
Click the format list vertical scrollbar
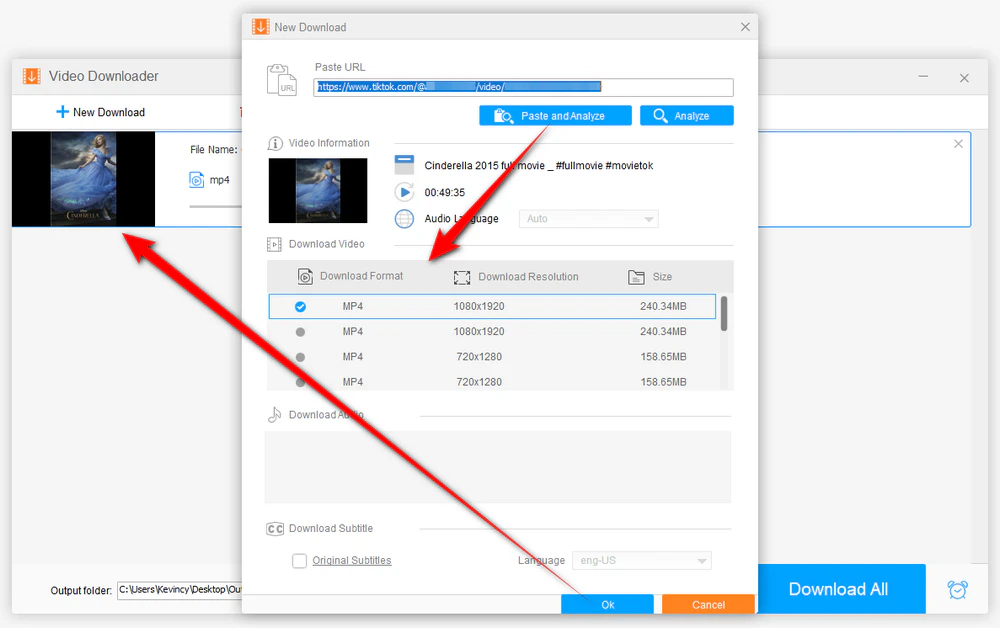724,314
